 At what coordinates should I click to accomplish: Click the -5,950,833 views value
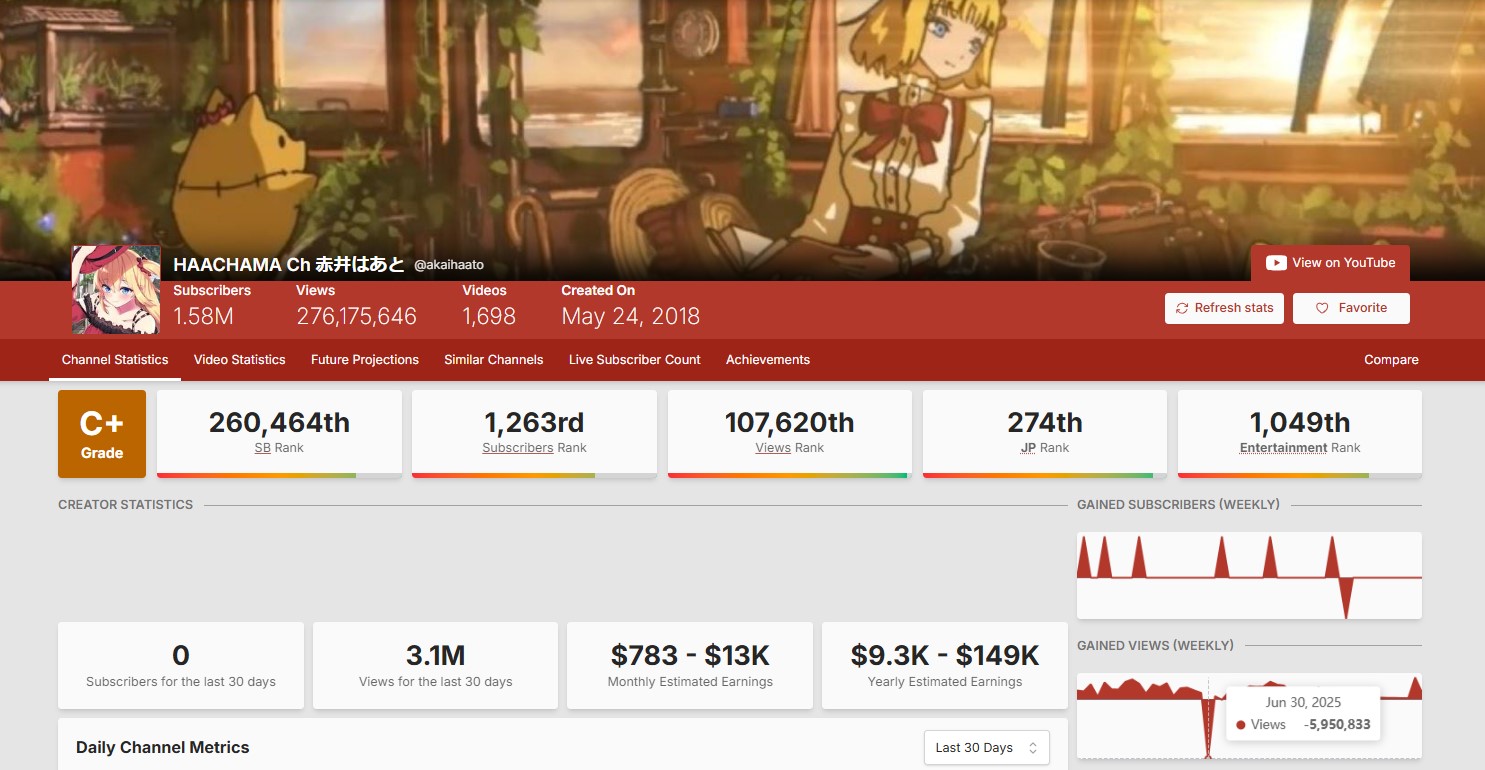[1337, 725]
